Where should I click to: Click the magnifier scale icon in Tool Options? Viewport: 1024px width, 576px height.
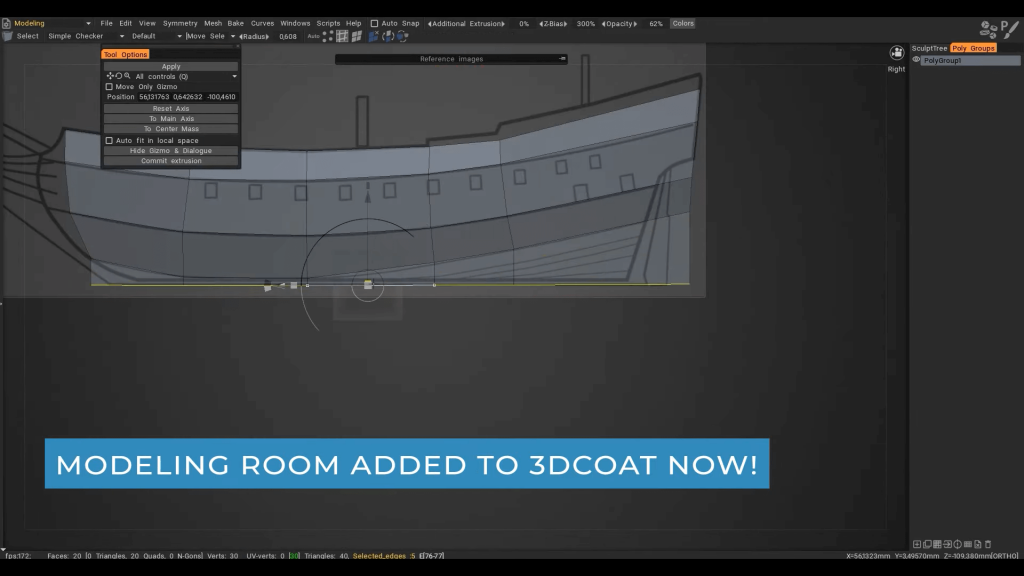click(x=127, y=76)
